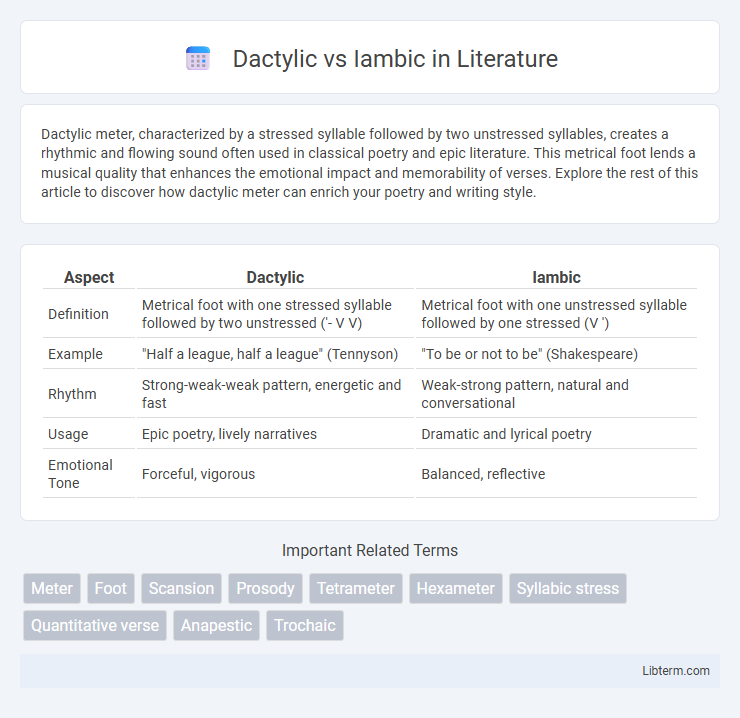Click the Syllabic stress tag
740x718 pixels.
pyautogui.click(x=568, y=588)
